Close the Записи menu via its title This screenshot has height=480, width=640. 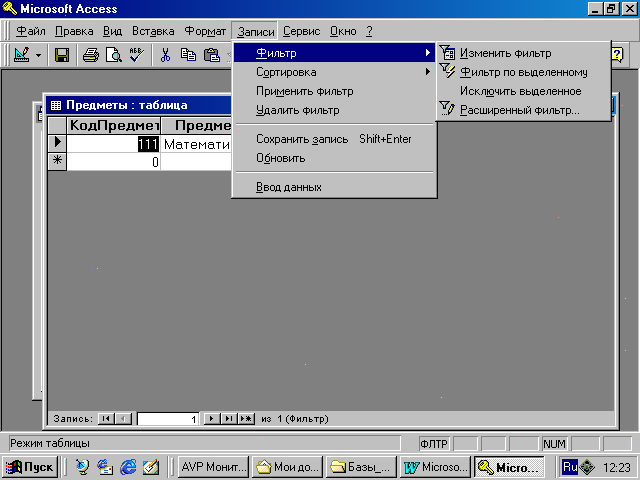256,31
